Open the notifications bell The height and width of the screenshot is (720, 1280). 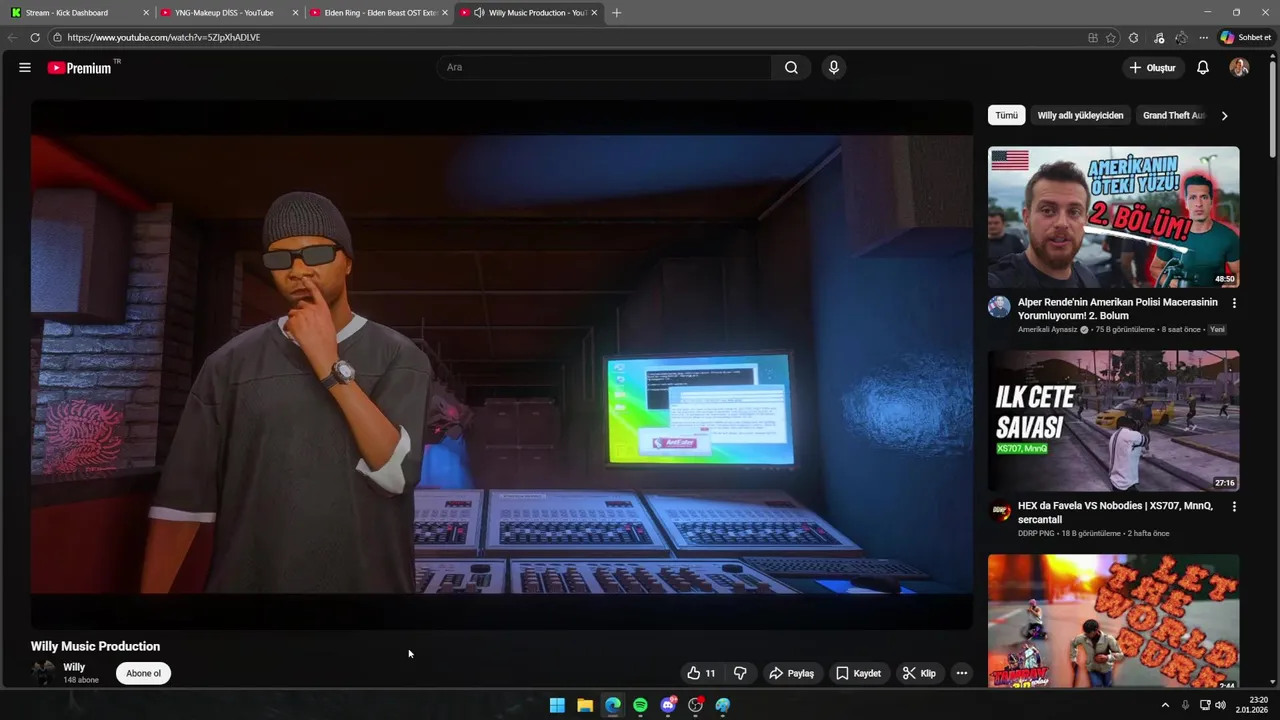(1203, 68)
